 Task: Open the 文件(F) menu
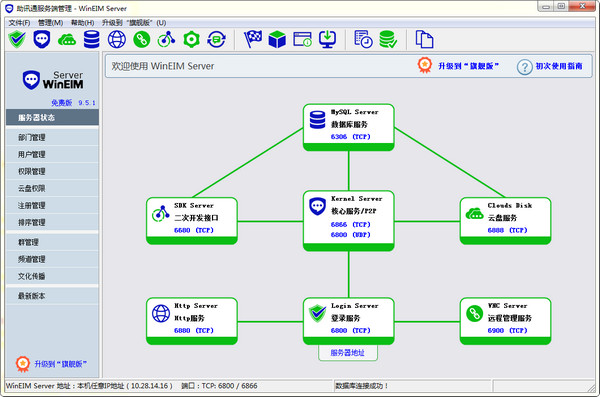pos(19,23)
